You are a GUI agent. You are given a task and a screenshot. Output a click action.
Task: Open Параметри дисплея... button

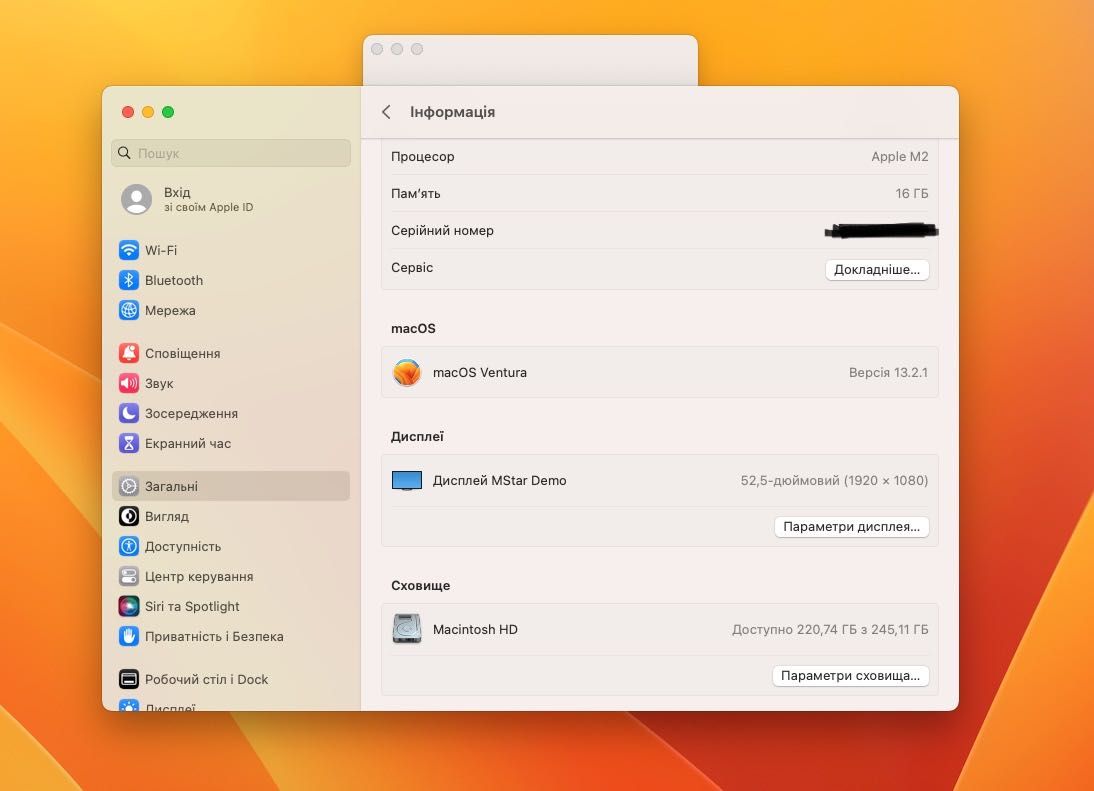pyautogui.click(x=851, y=527)
